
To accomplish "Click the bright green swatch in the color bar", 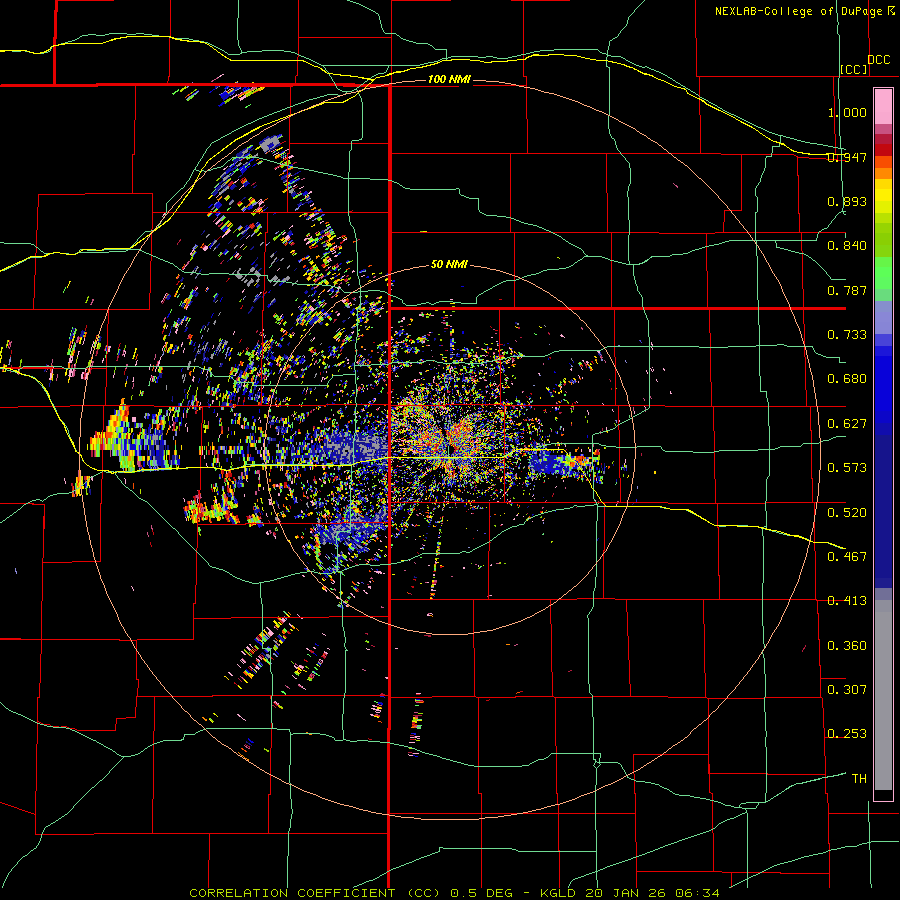I will pyautogui.click(x=883, y=273).
